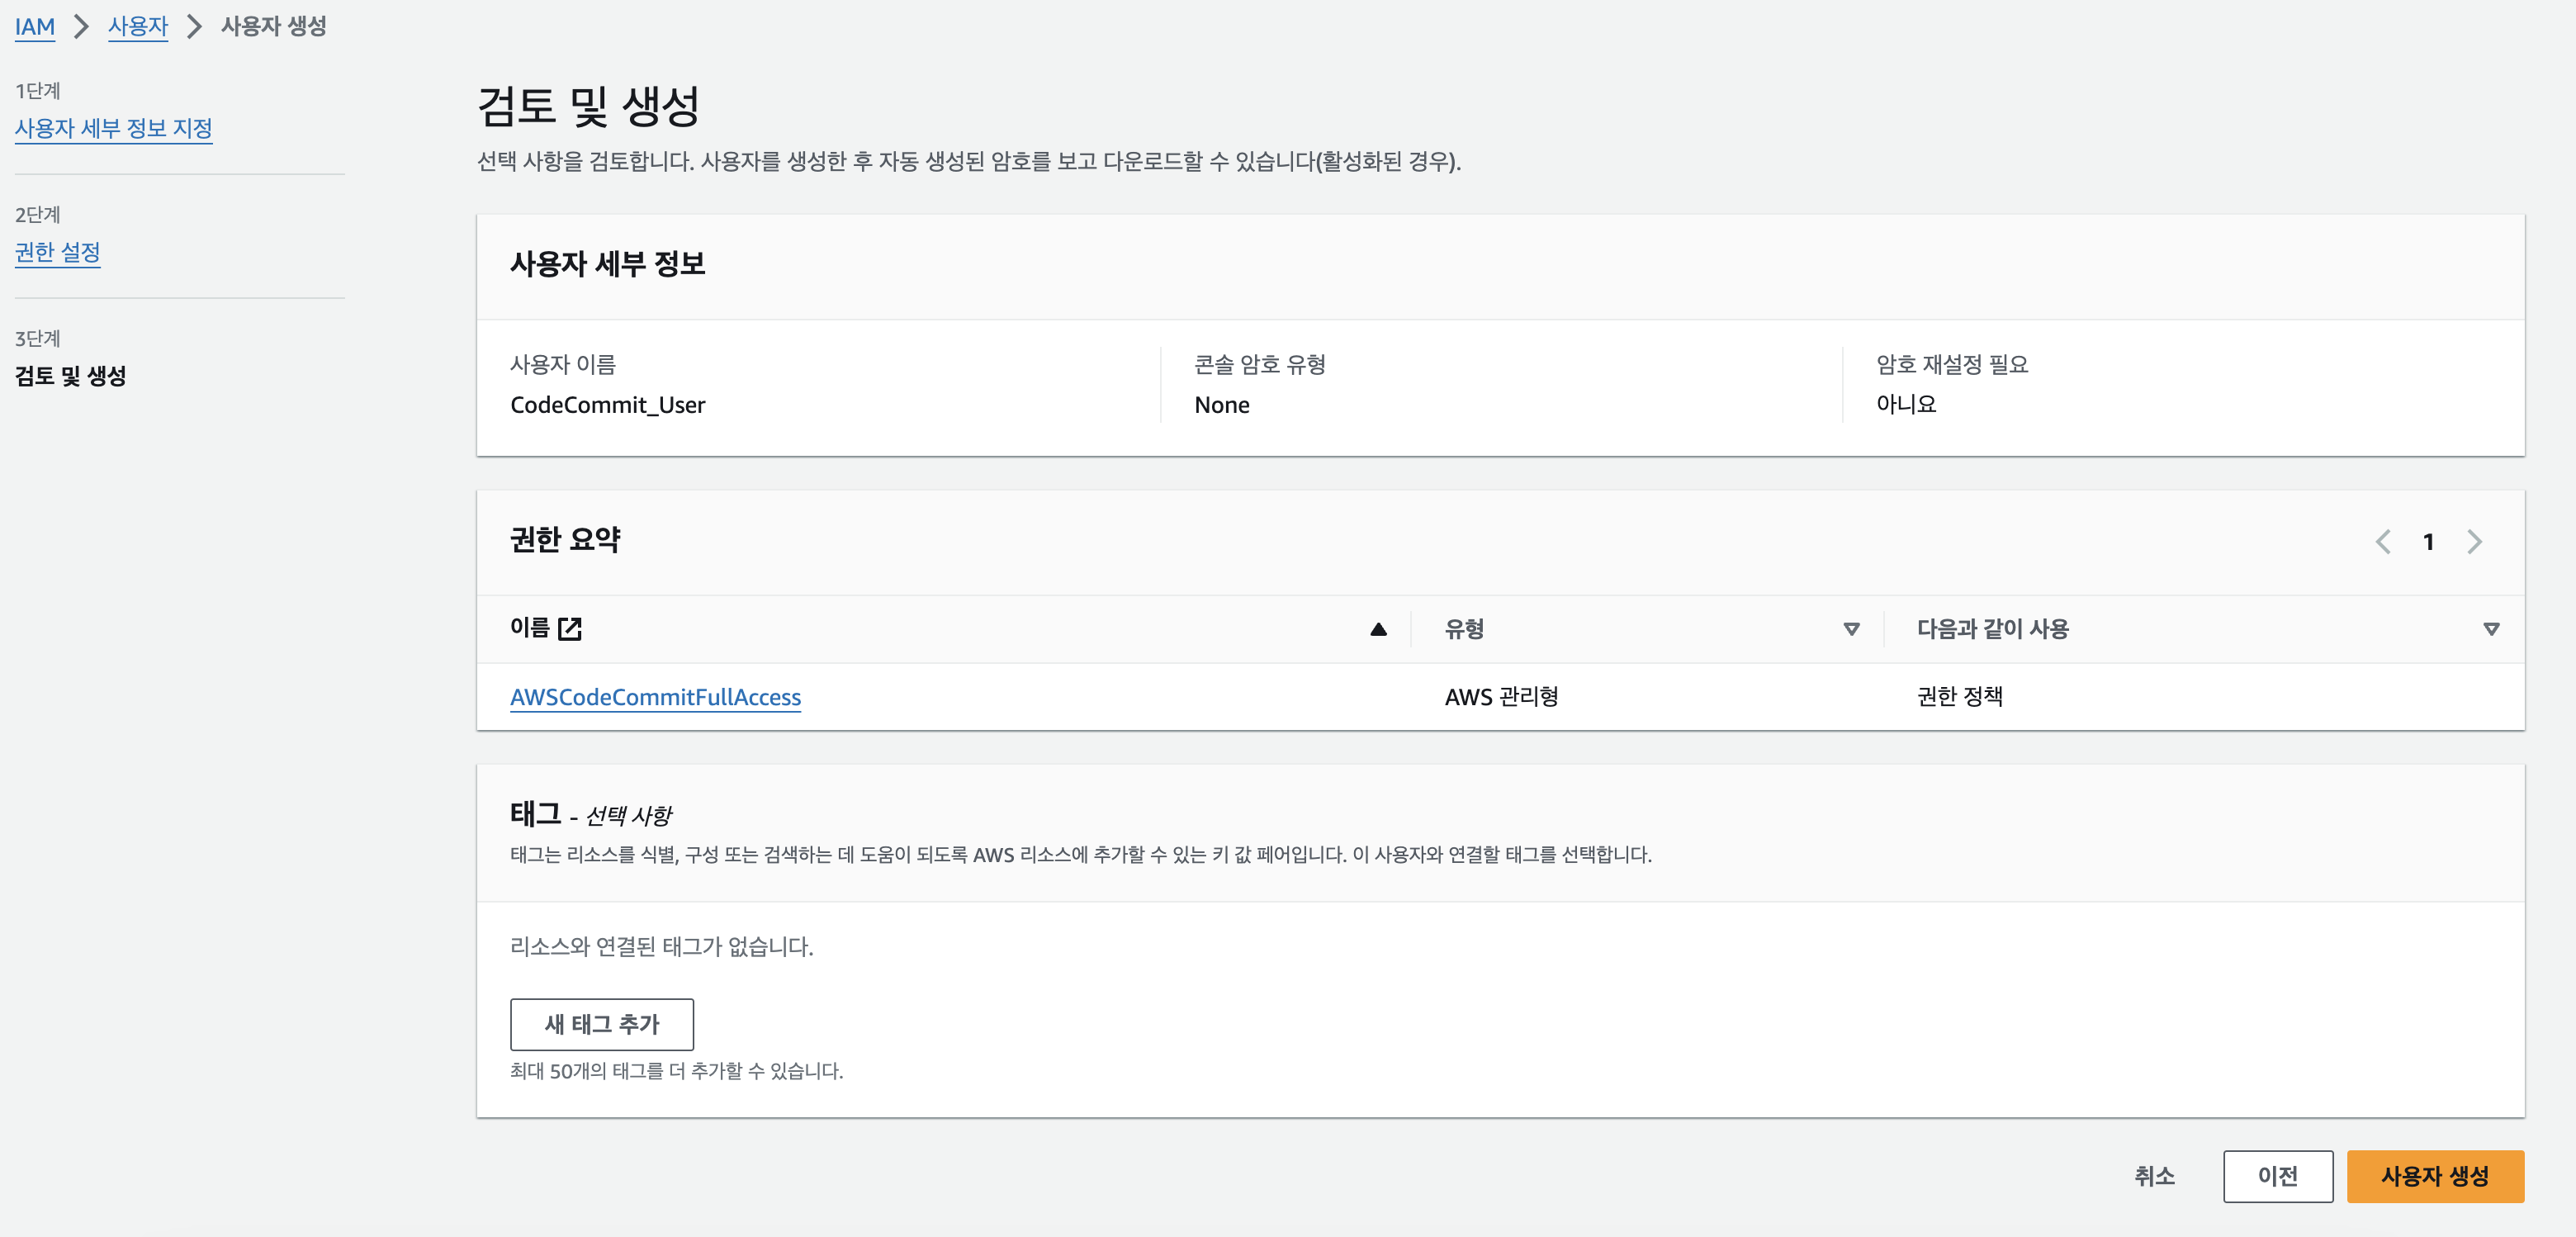Click the 유형 column header
Screen dimensions: 2576x1237
1464,629
